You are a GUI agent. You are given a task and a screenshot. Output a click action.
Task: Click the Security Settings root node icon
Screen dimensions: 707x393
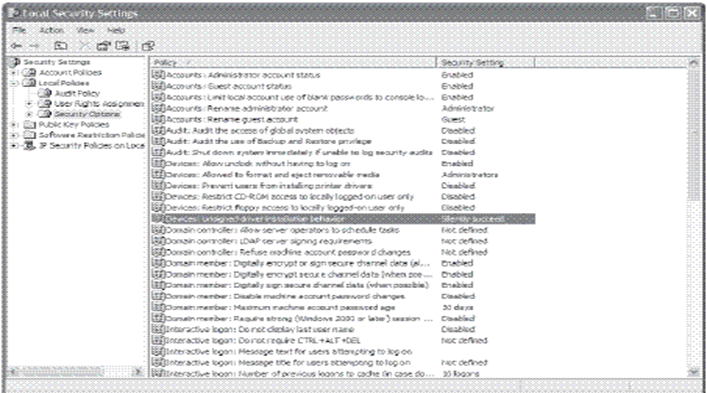14,62
